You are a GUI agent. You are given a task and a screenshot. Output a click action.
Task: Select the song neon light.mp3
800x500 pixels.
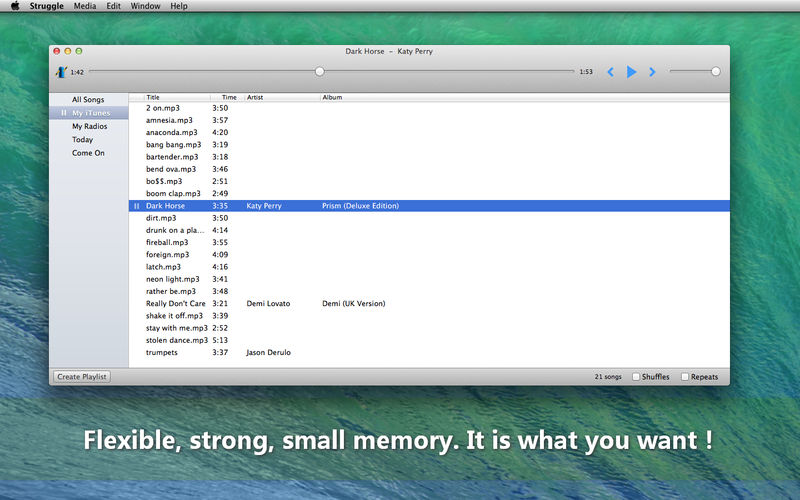[x=172, y=279]
